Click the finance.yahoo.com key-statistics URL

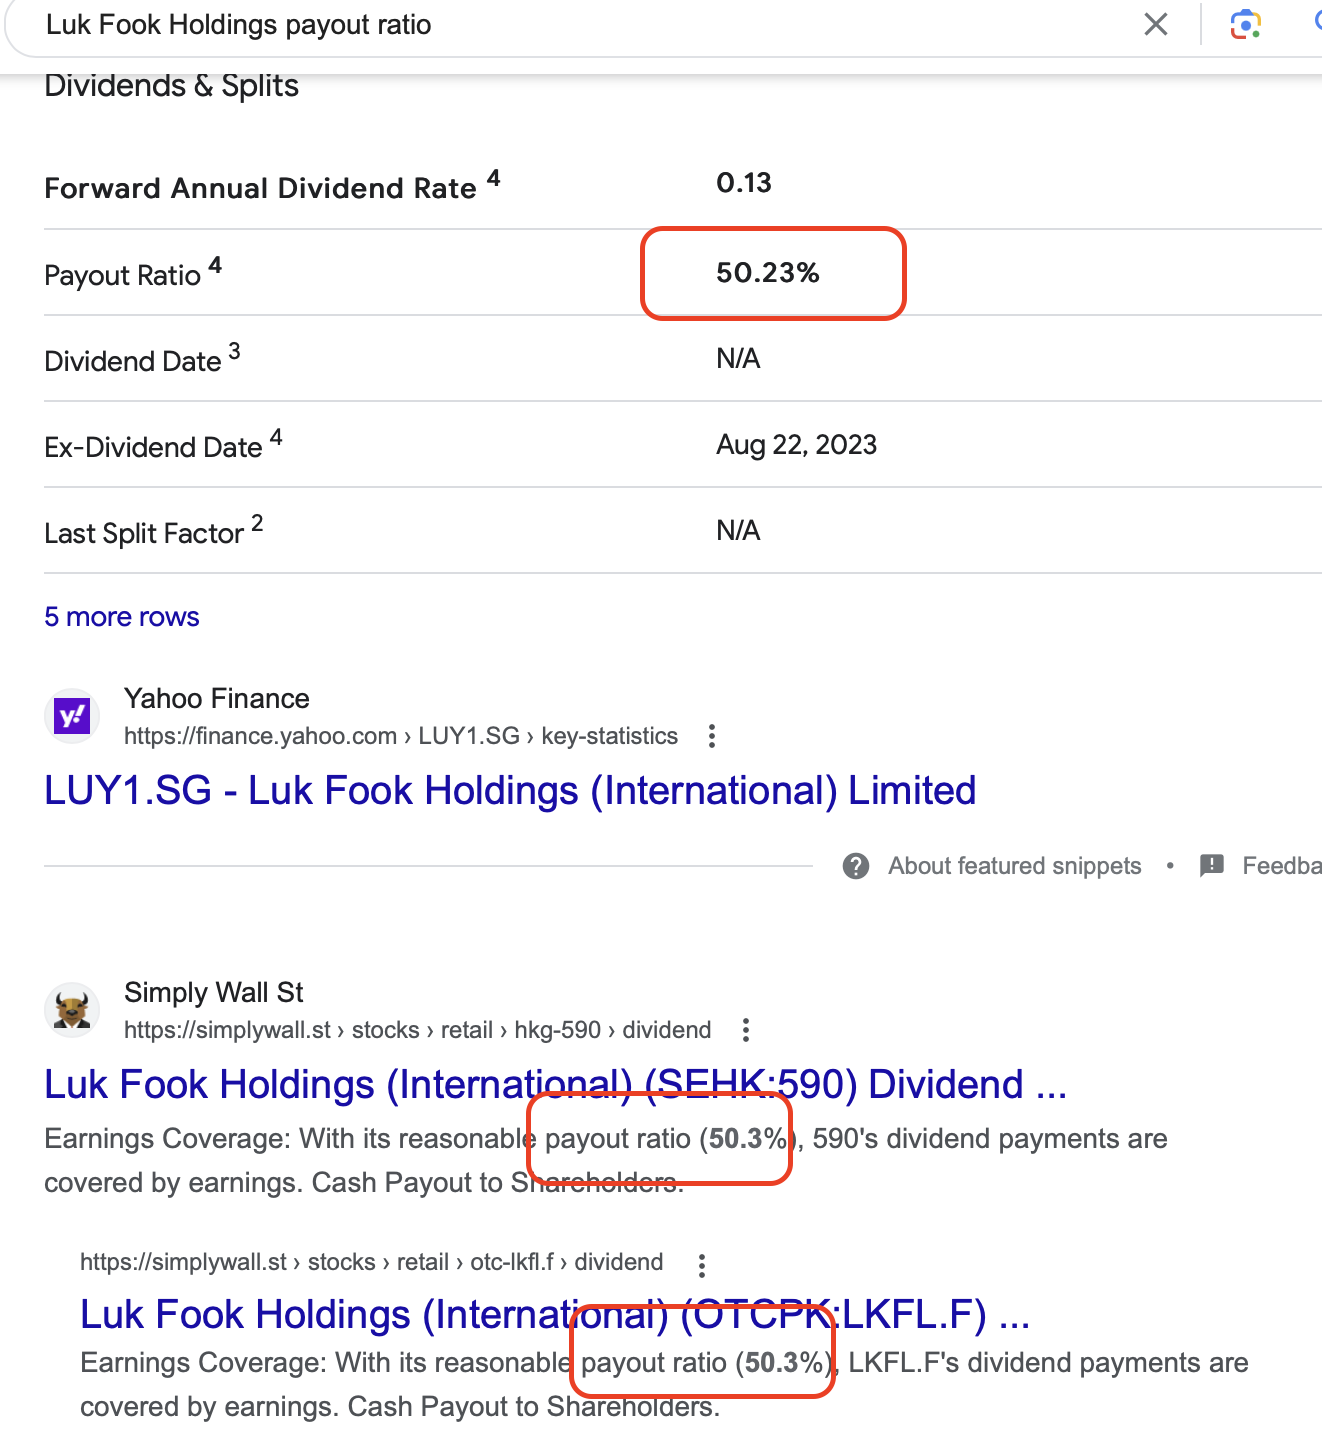coord(401,736)
